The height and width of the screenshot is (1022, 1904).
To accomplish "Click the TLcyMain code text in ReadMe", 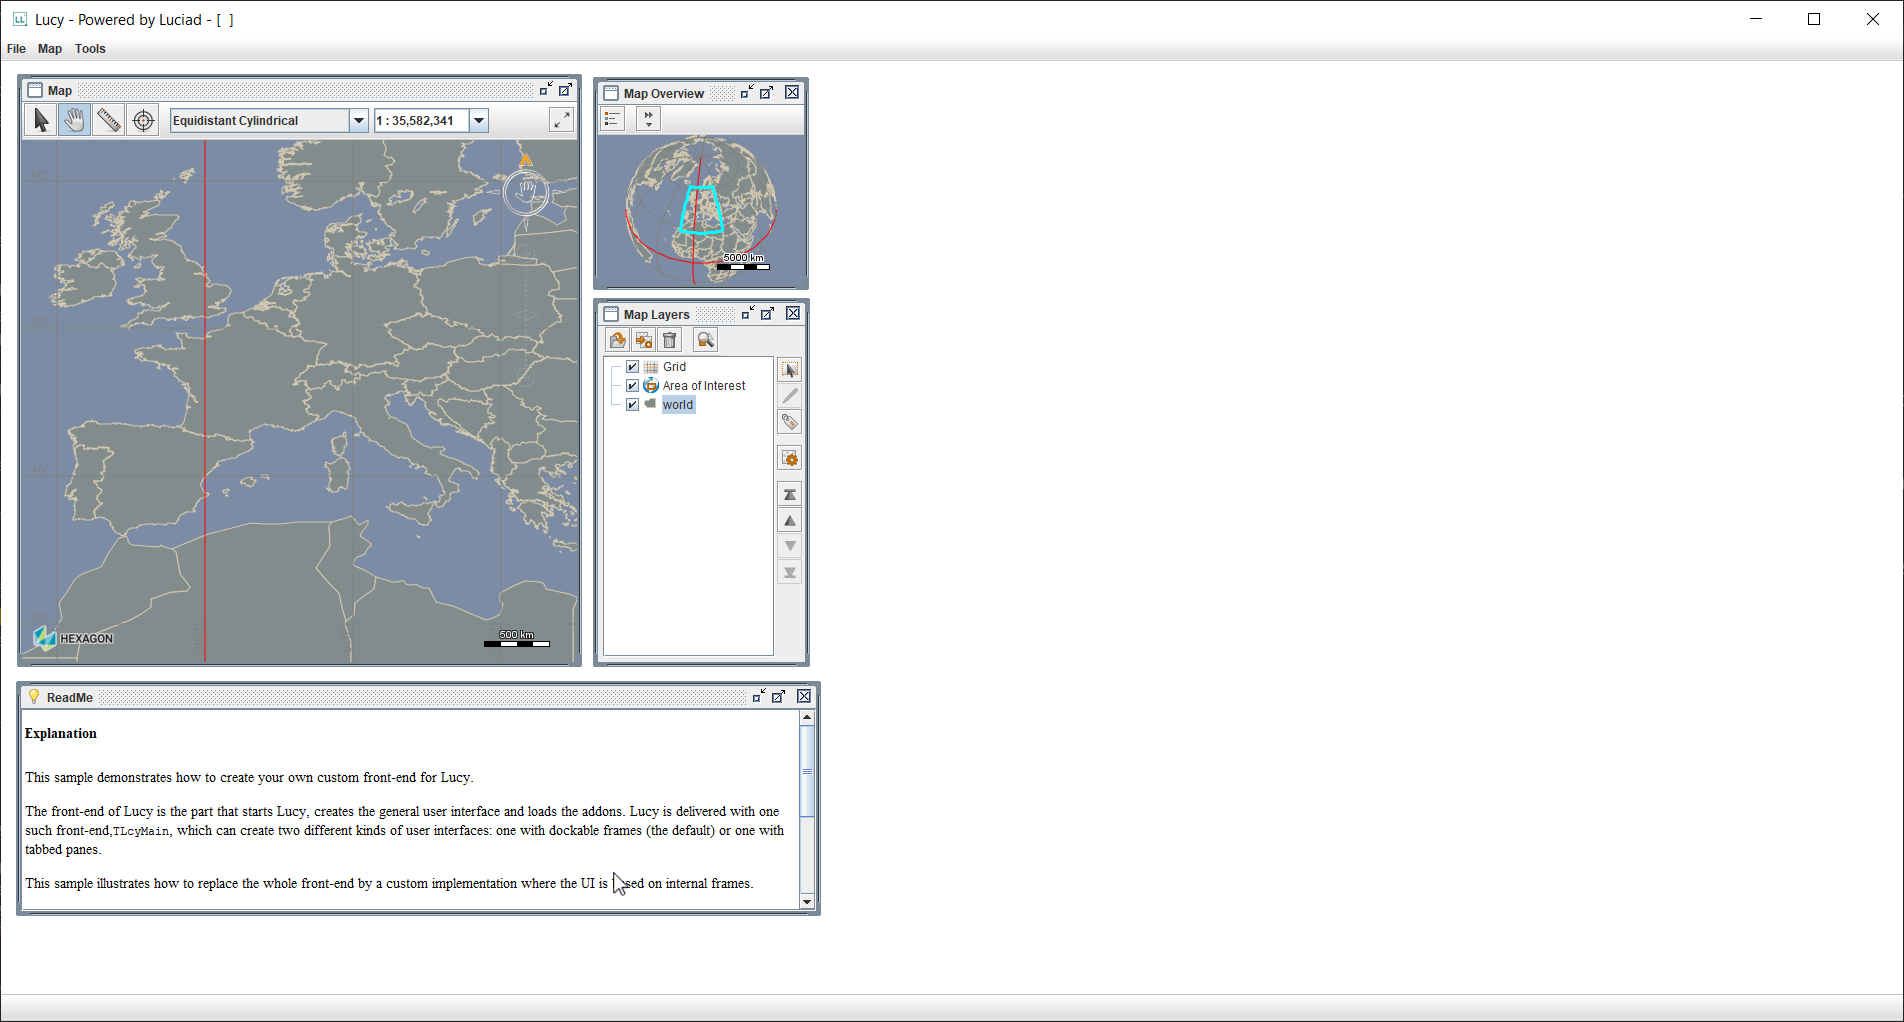I will pyautogui.click(x=141, y=831).
